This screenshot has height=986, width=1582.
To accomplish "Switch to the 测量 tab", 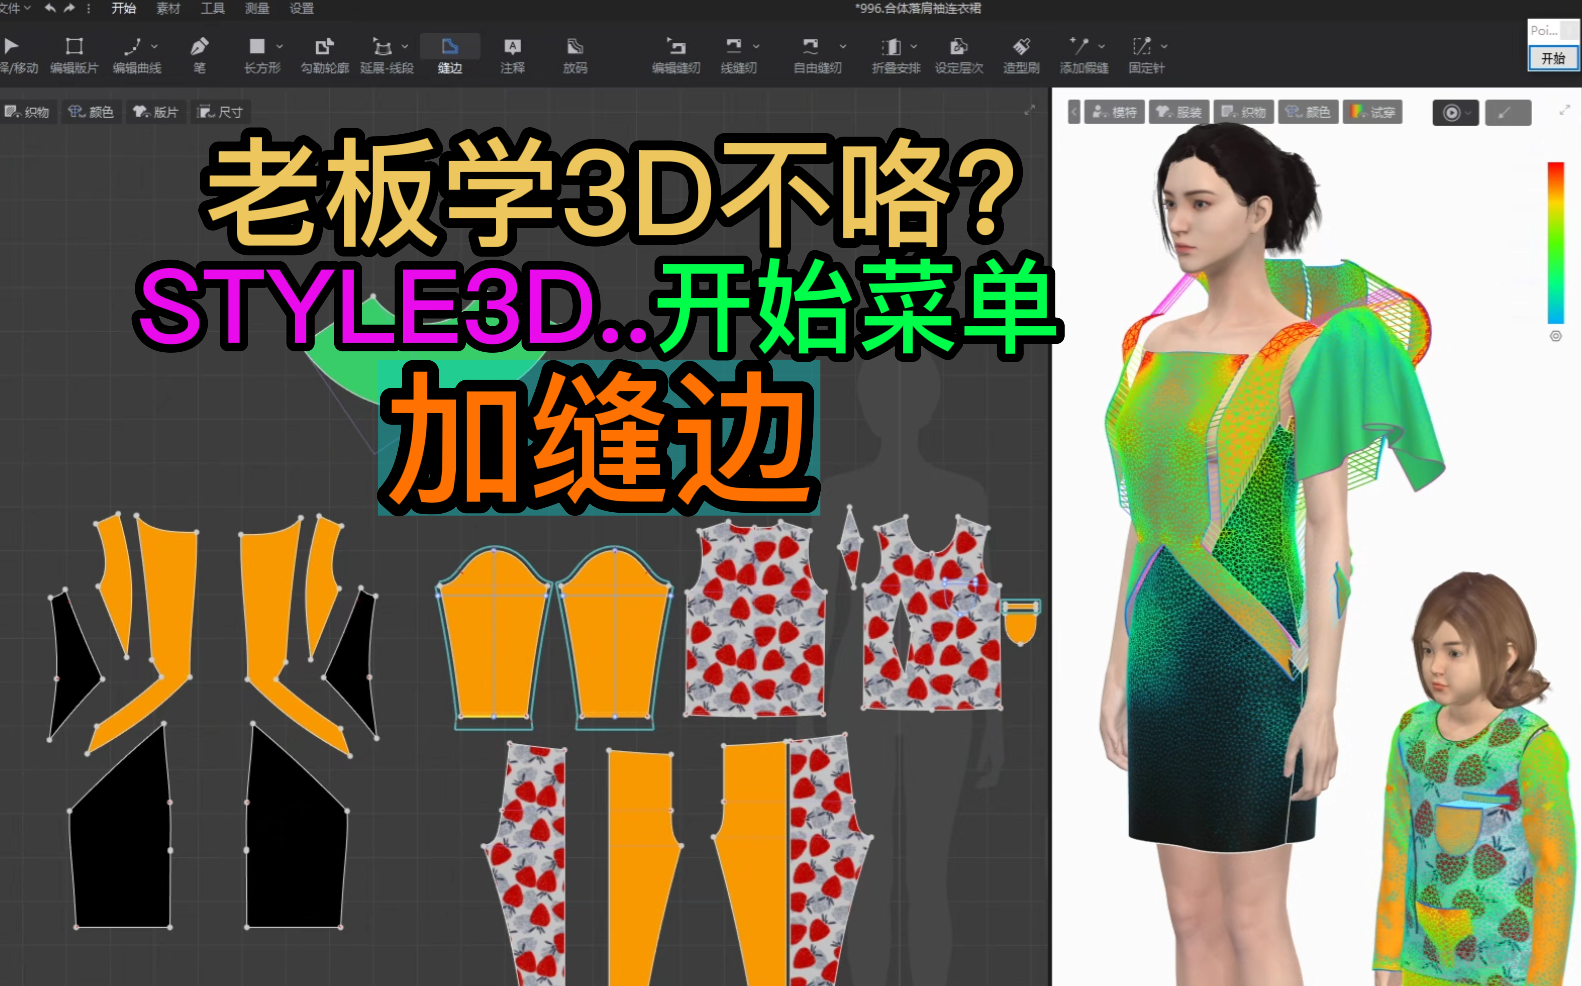I will [x=257, y=8].
